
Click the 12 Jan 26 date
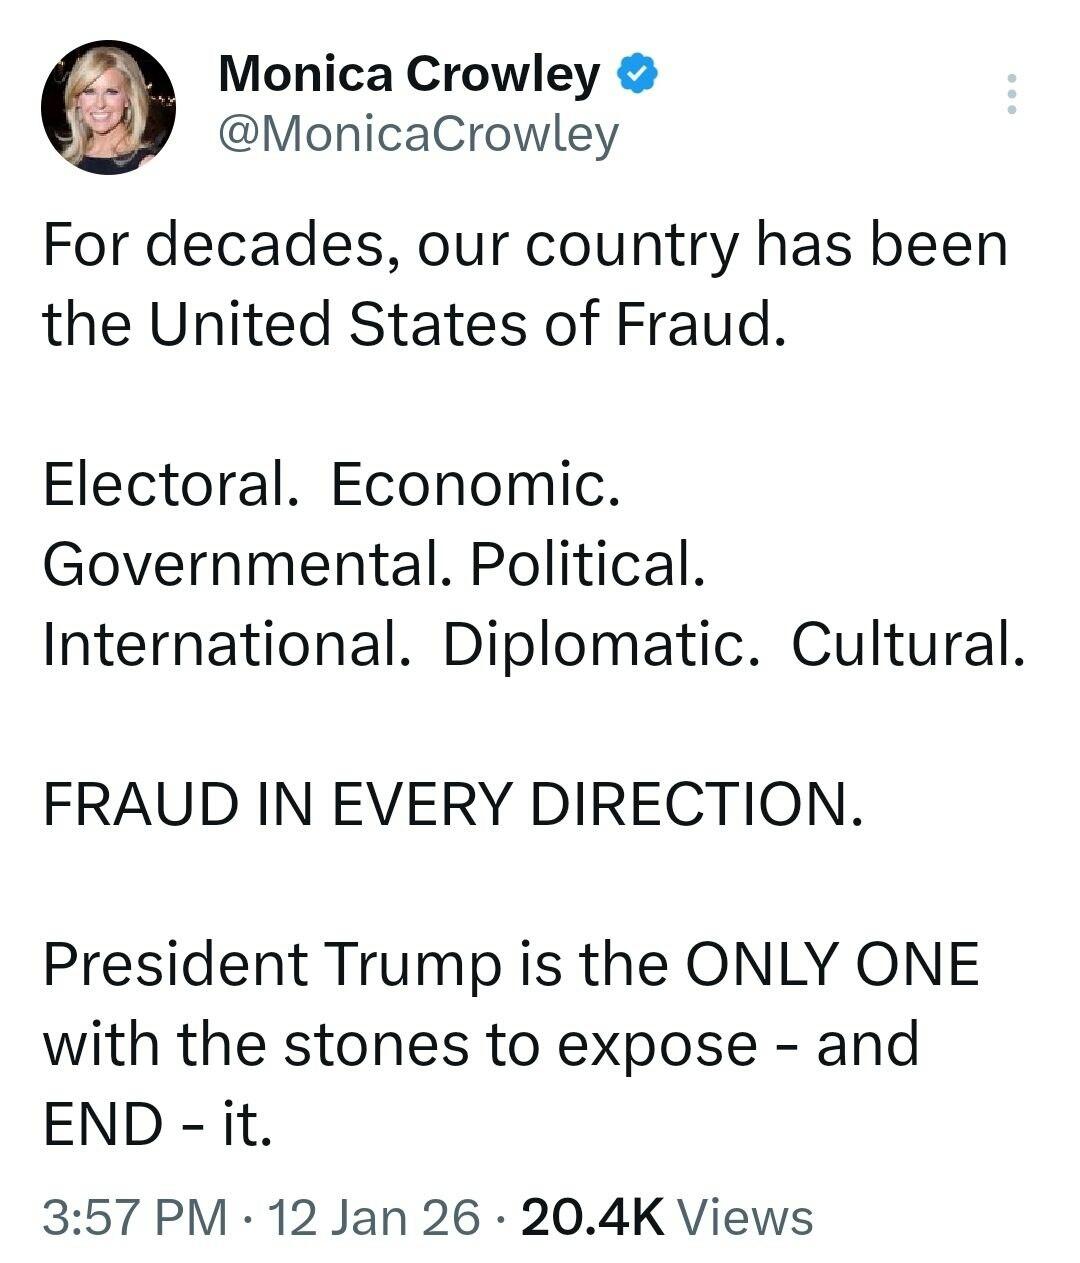click(x=375, y=1217)
